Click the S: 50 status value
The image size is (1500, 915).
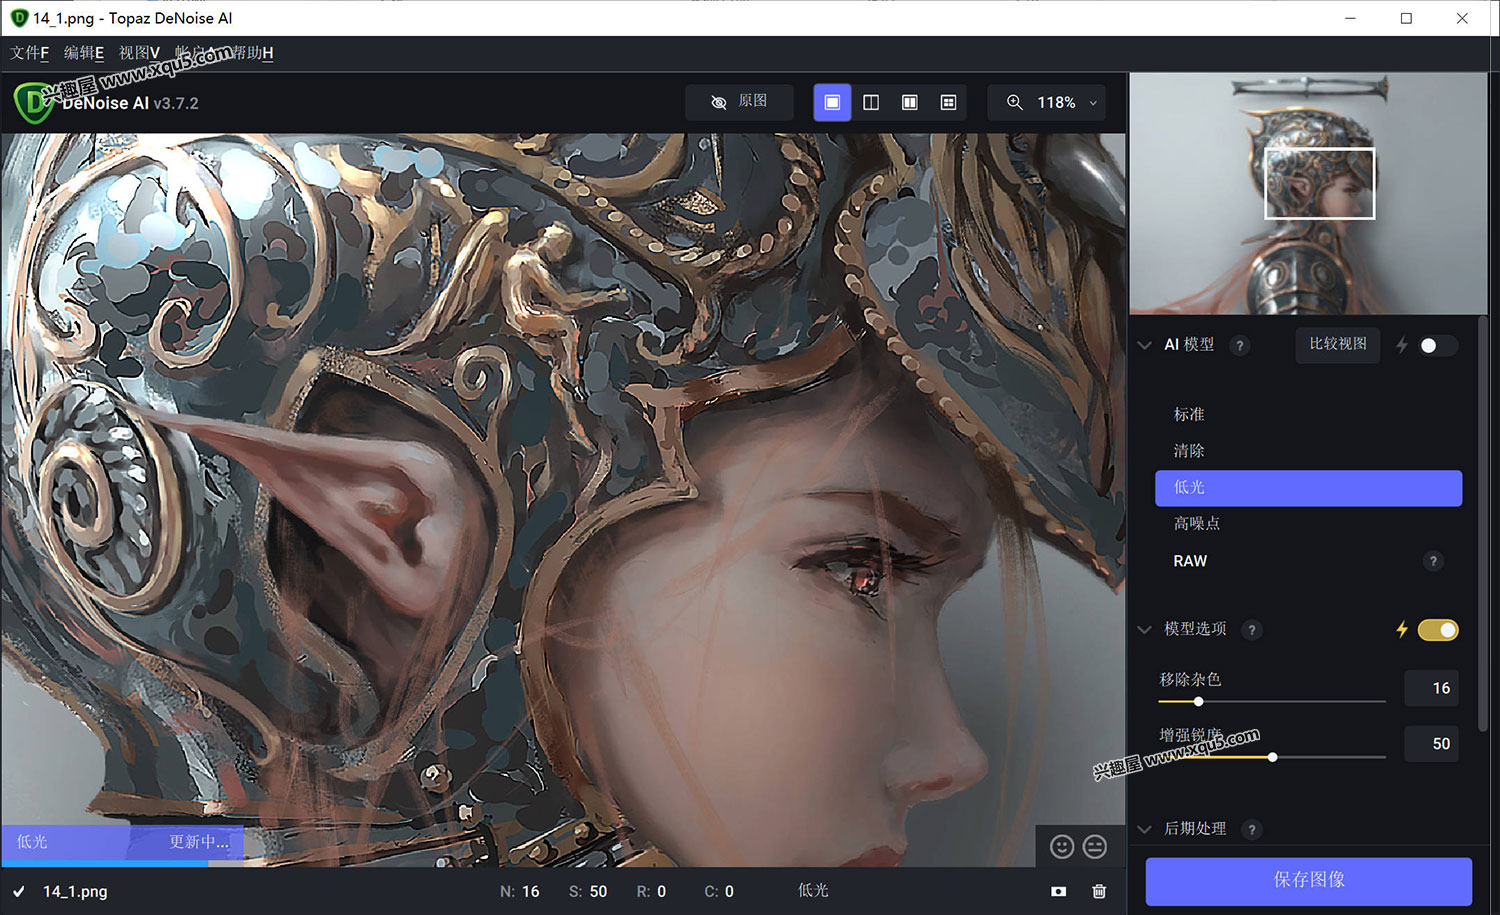(x=588, y=891)
